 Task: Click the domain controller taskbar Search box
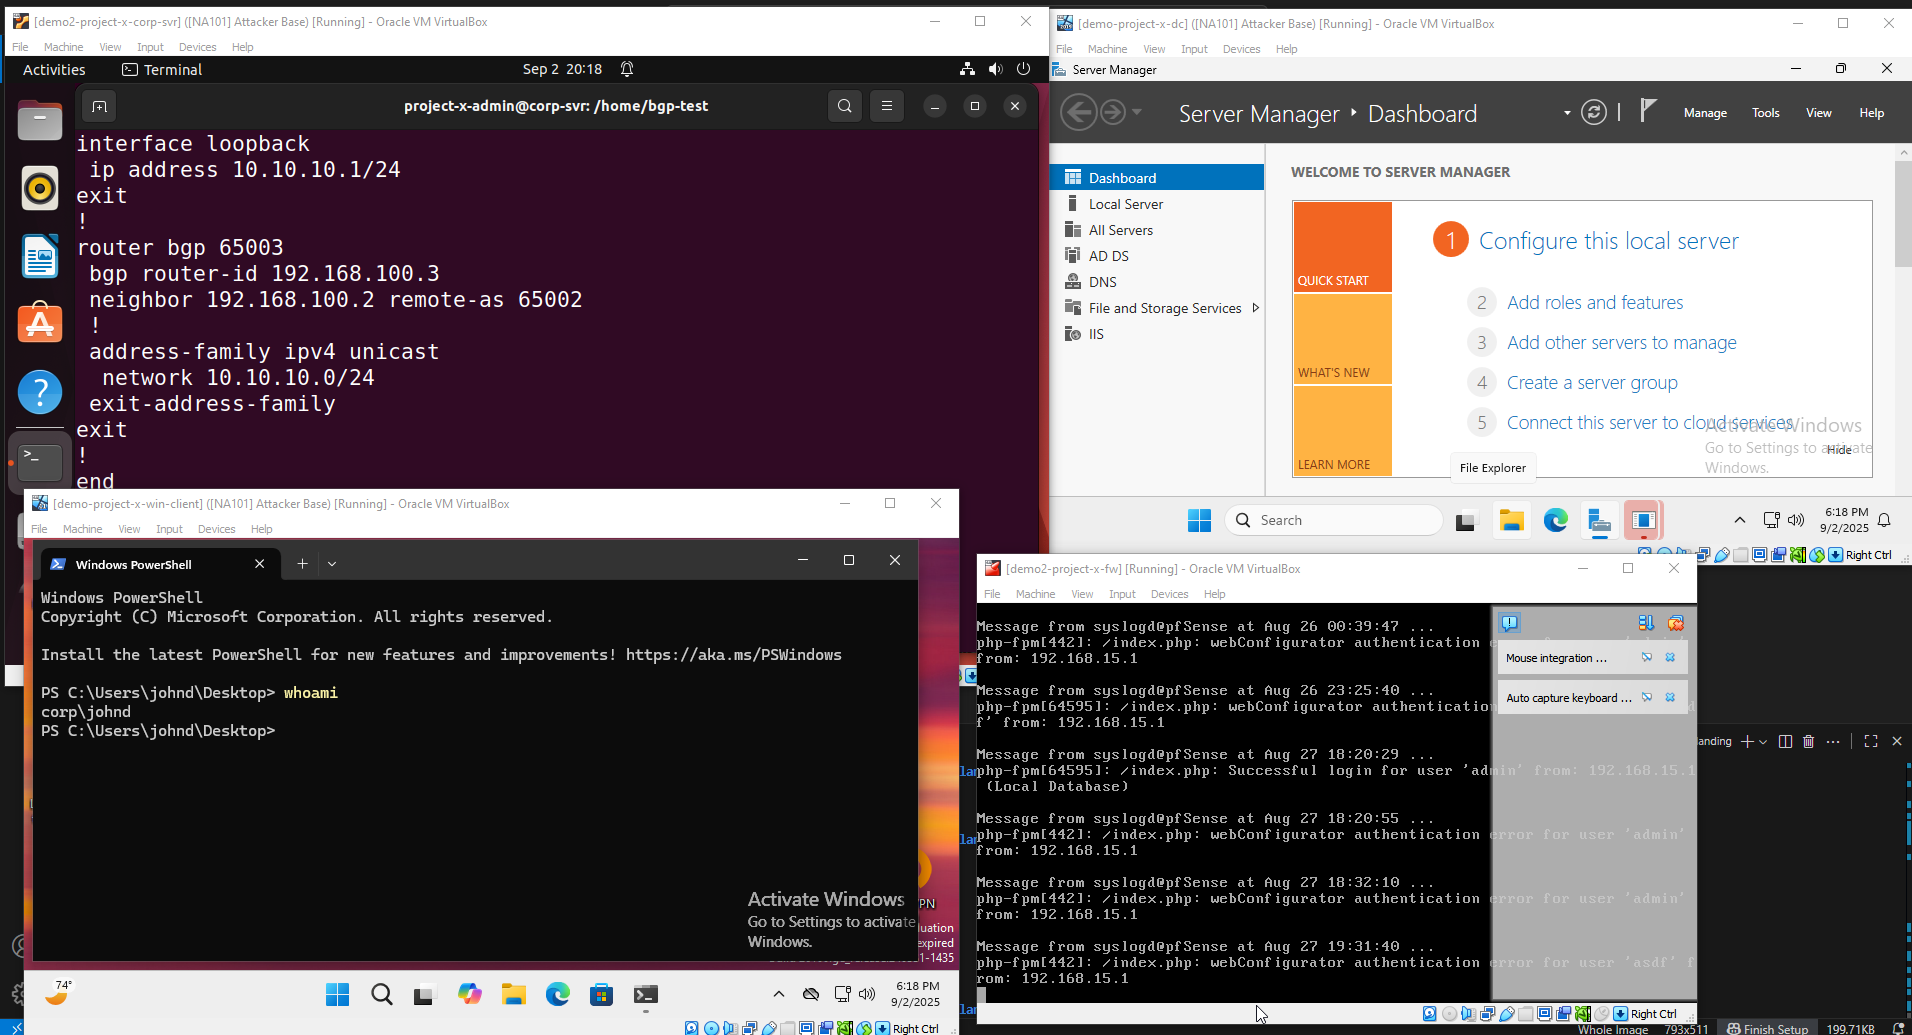pyautogui.click(x=1333, y=520)
